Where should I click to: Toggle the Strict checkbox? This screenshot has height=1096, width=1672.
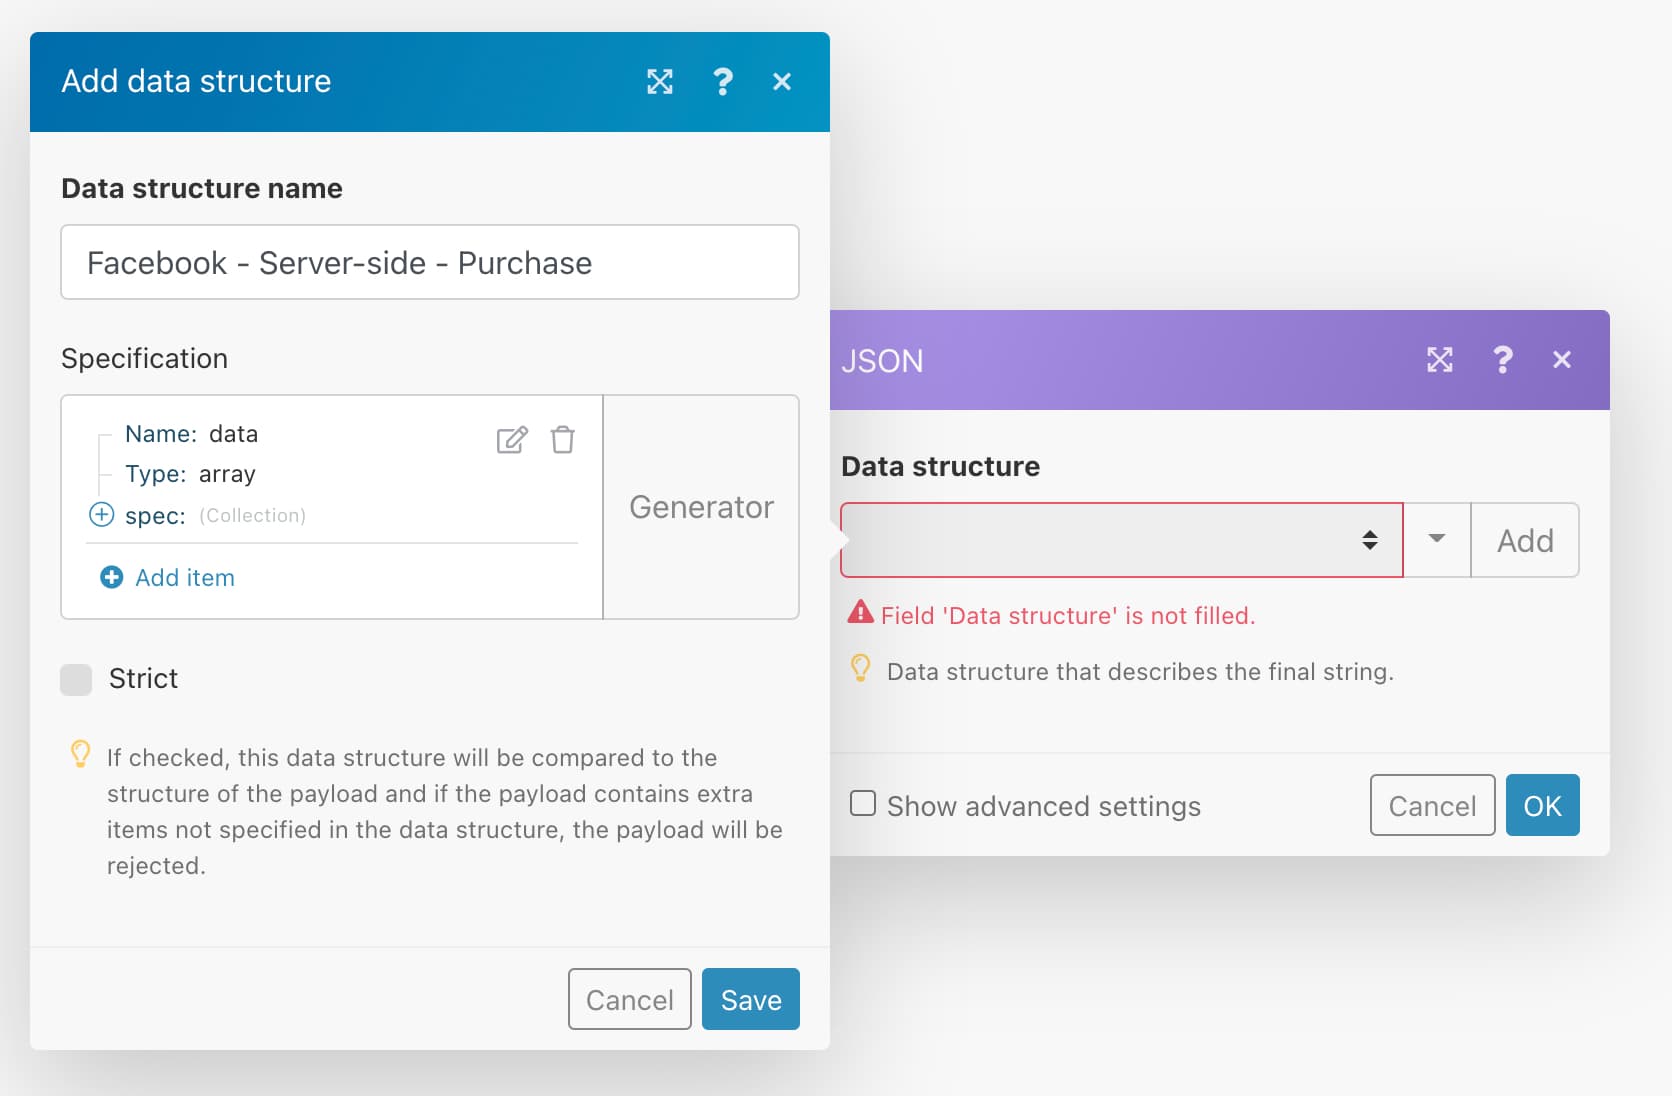tap(76, 679)
